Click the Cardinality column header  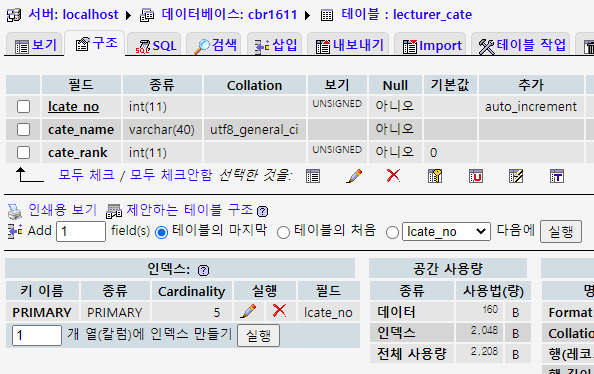click(x=191, y=291)
